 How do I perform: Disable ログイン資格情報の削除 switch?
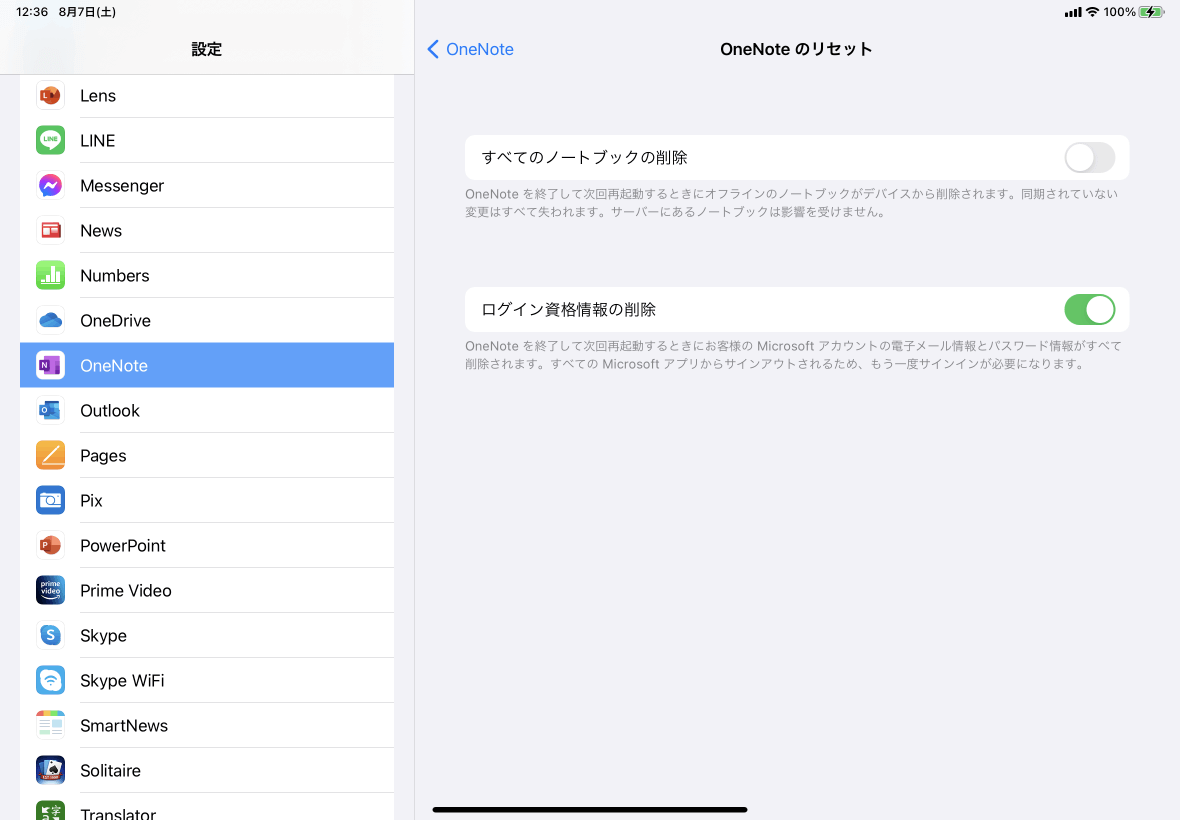point(1089,310)
